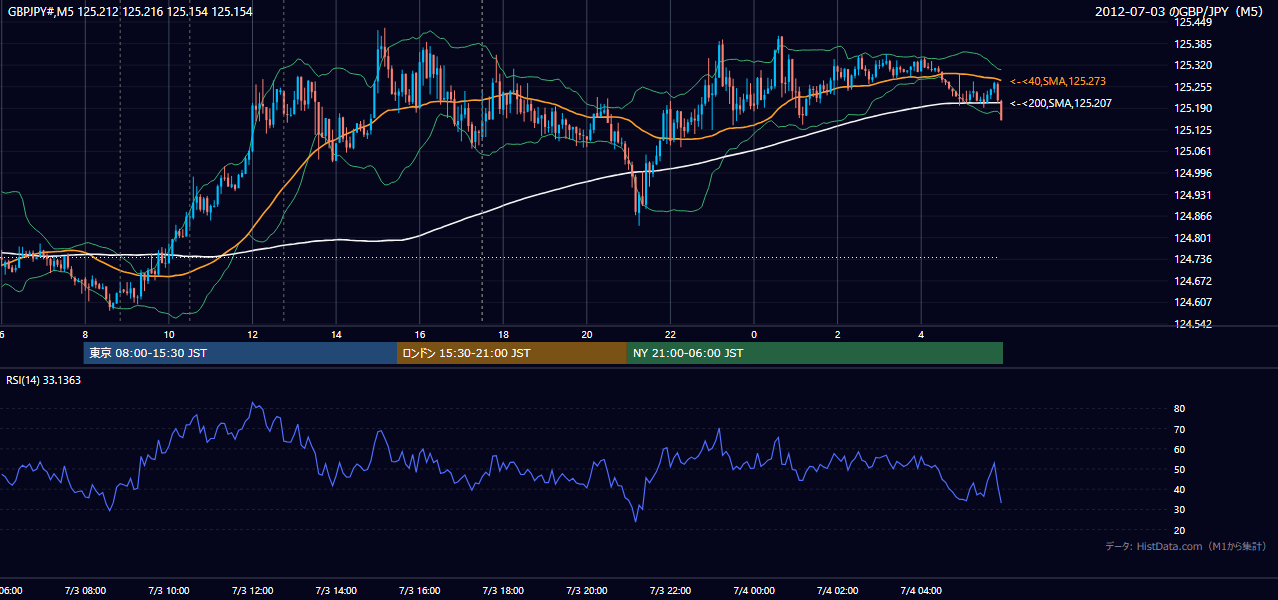Click hour label 10 under price chart

point(169,335)
